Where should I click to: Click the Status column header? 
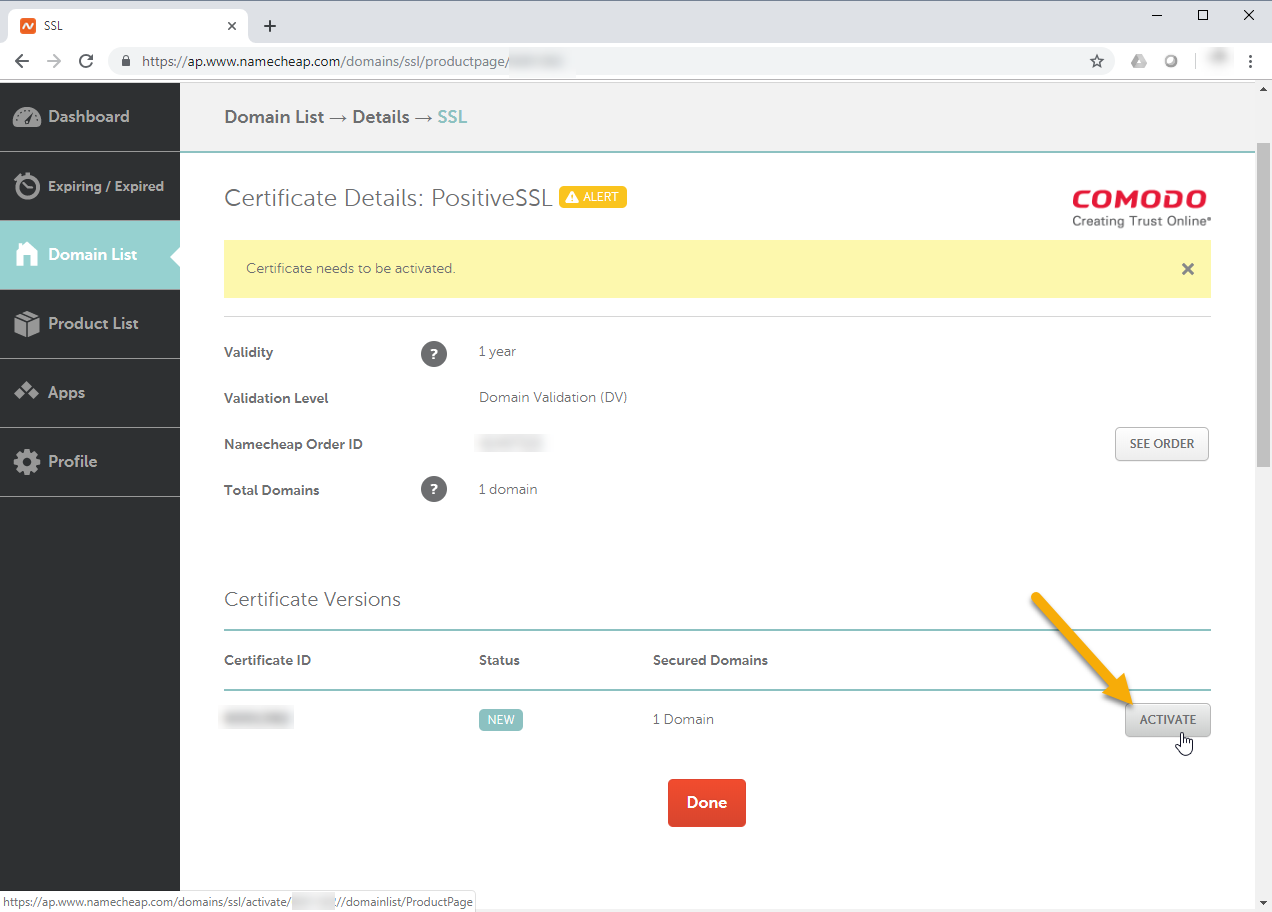(x=499, y=661)
